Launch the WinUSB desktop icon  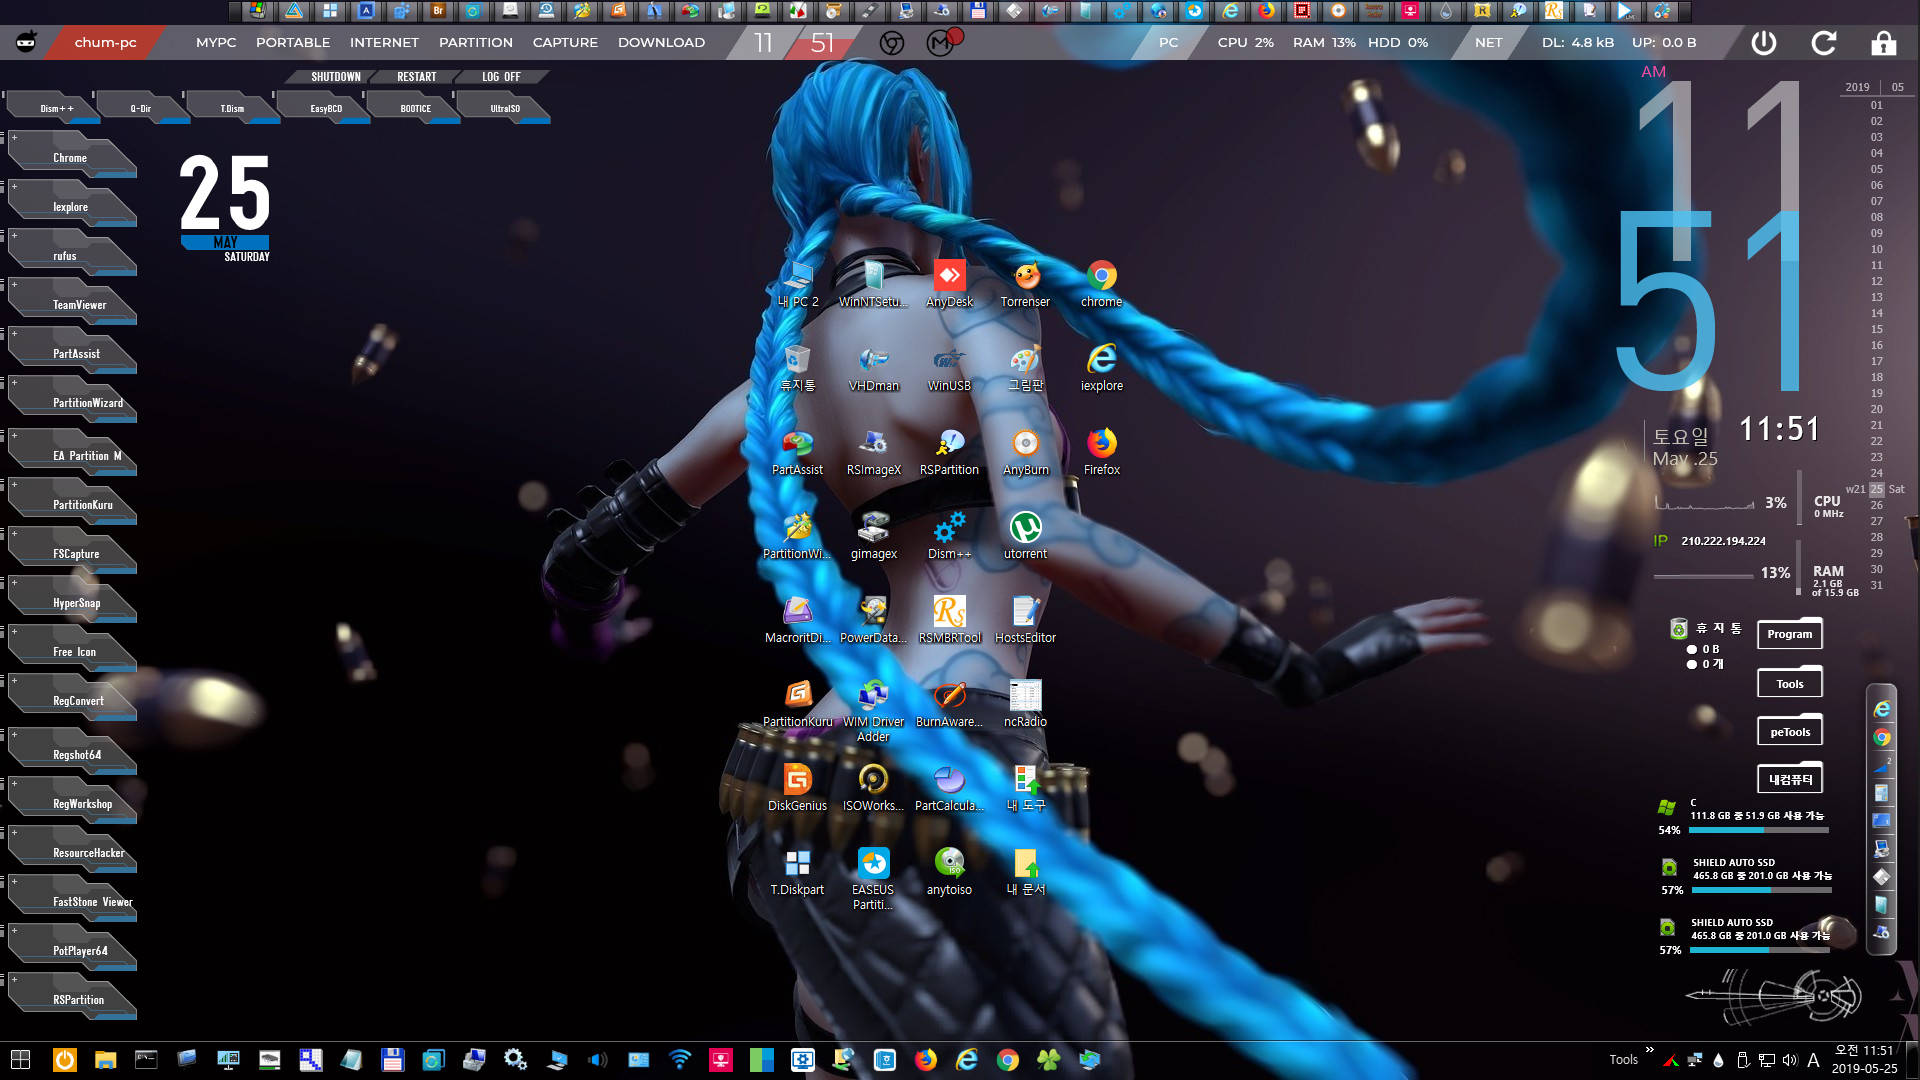coord(949,368)
